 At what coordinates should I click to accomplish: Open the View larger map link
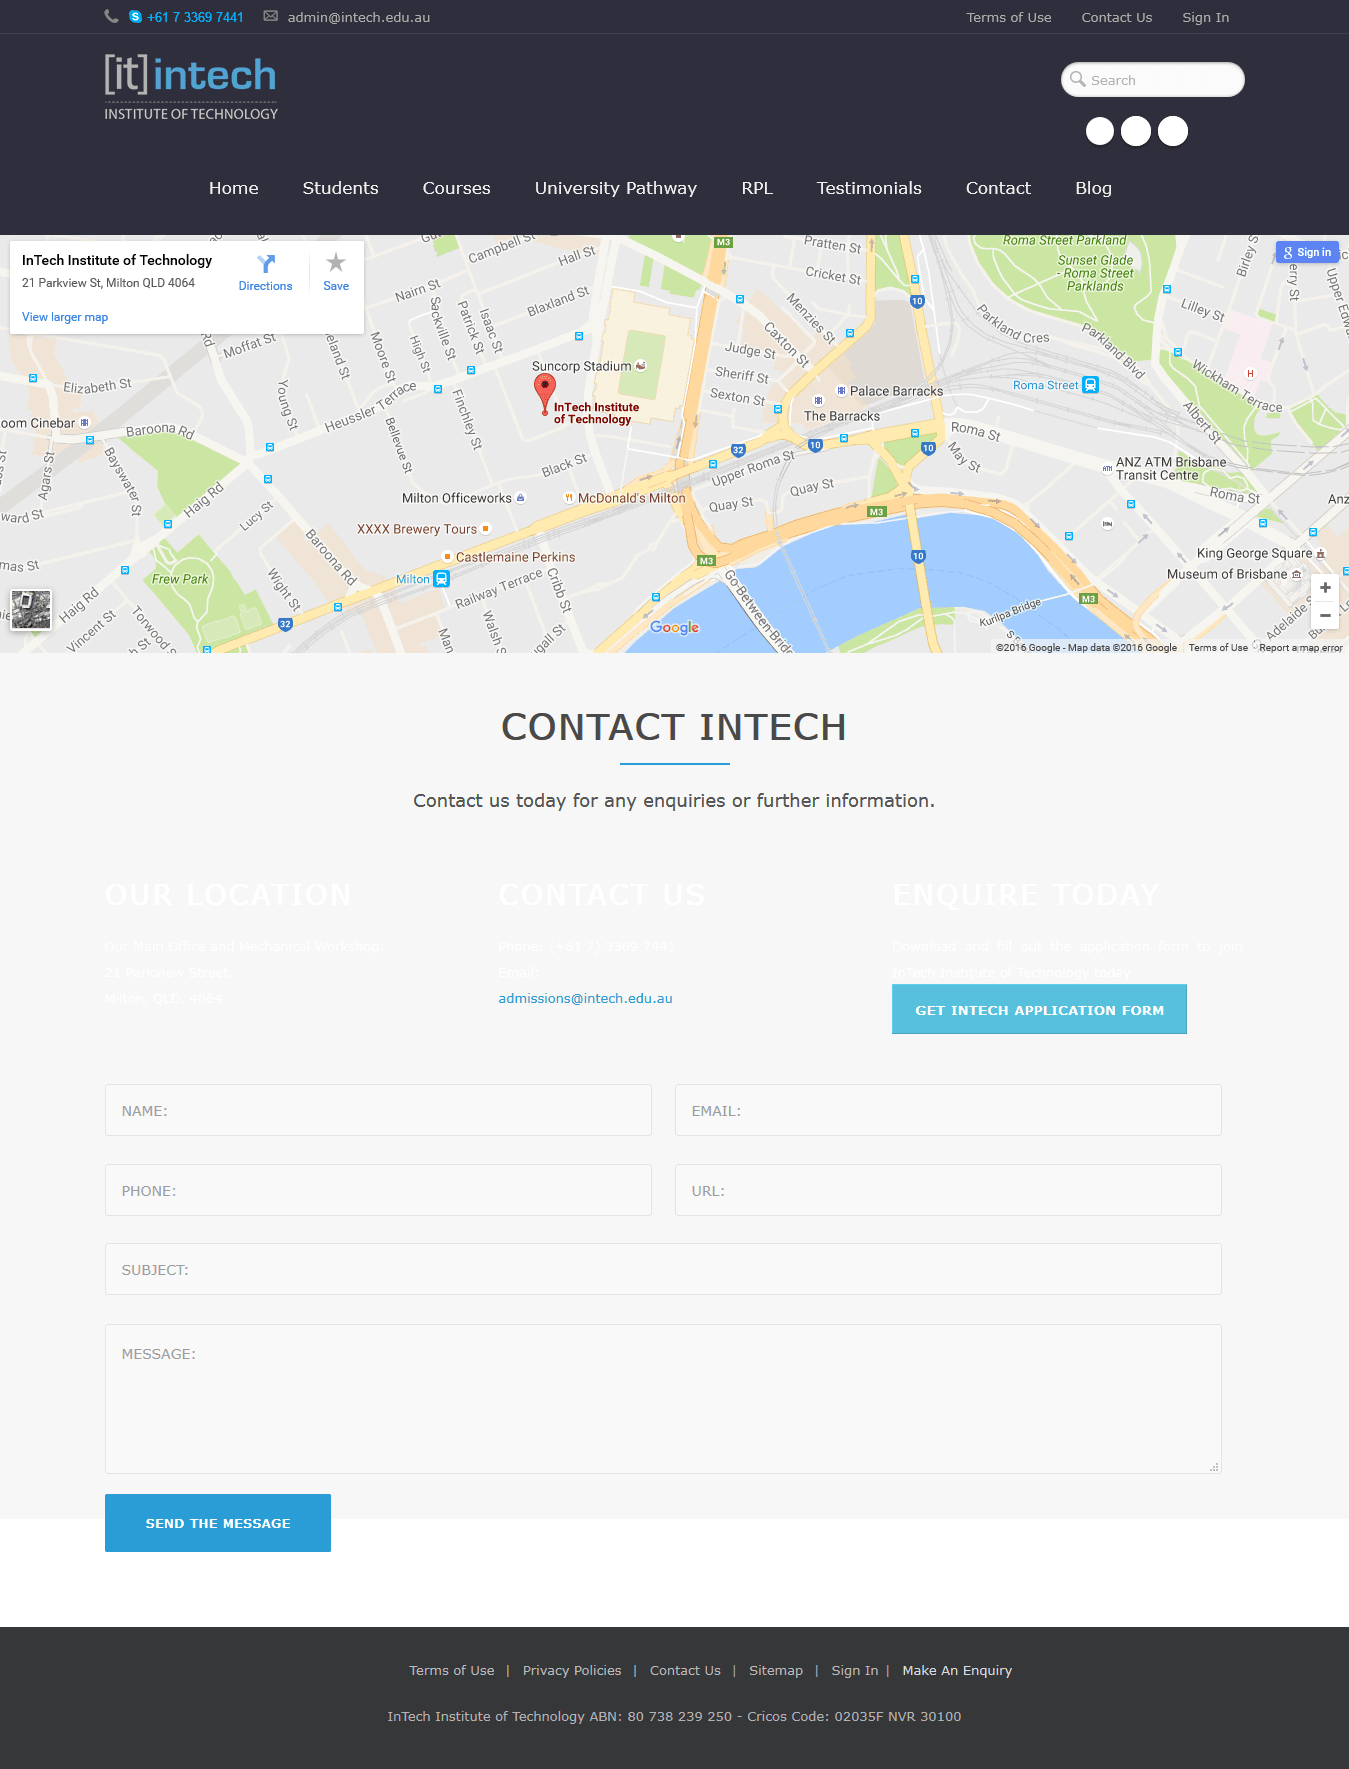tap(65, 317)
